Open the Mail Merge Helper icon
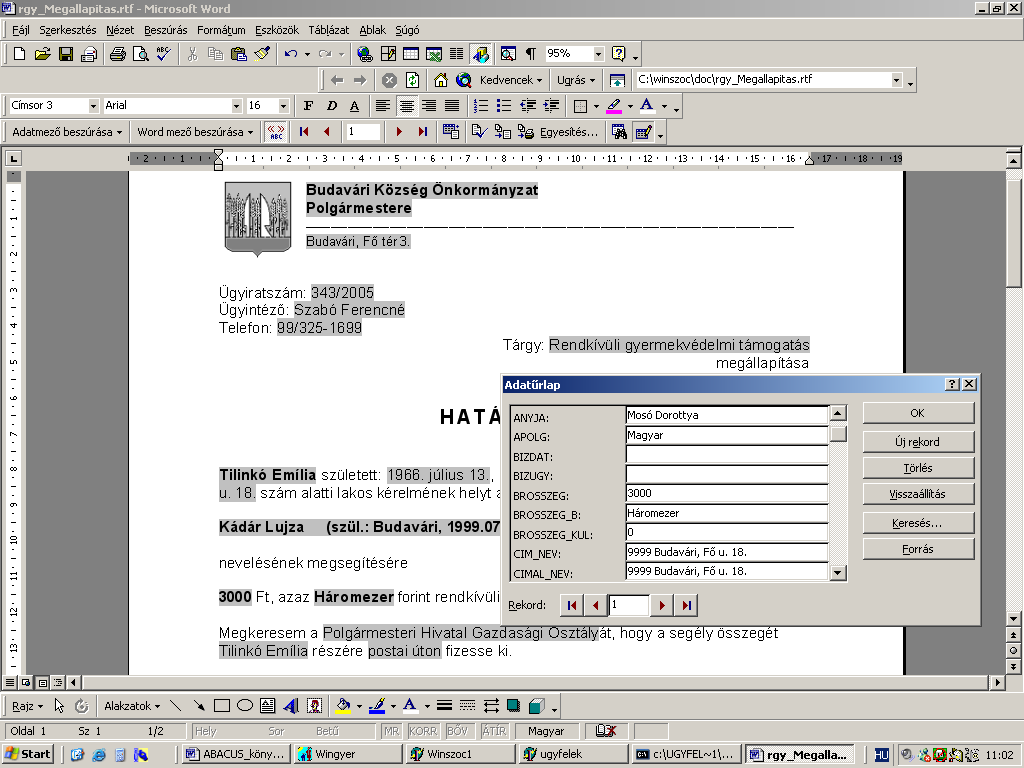This screenshot has width=1024, height=768. (451, 132)
